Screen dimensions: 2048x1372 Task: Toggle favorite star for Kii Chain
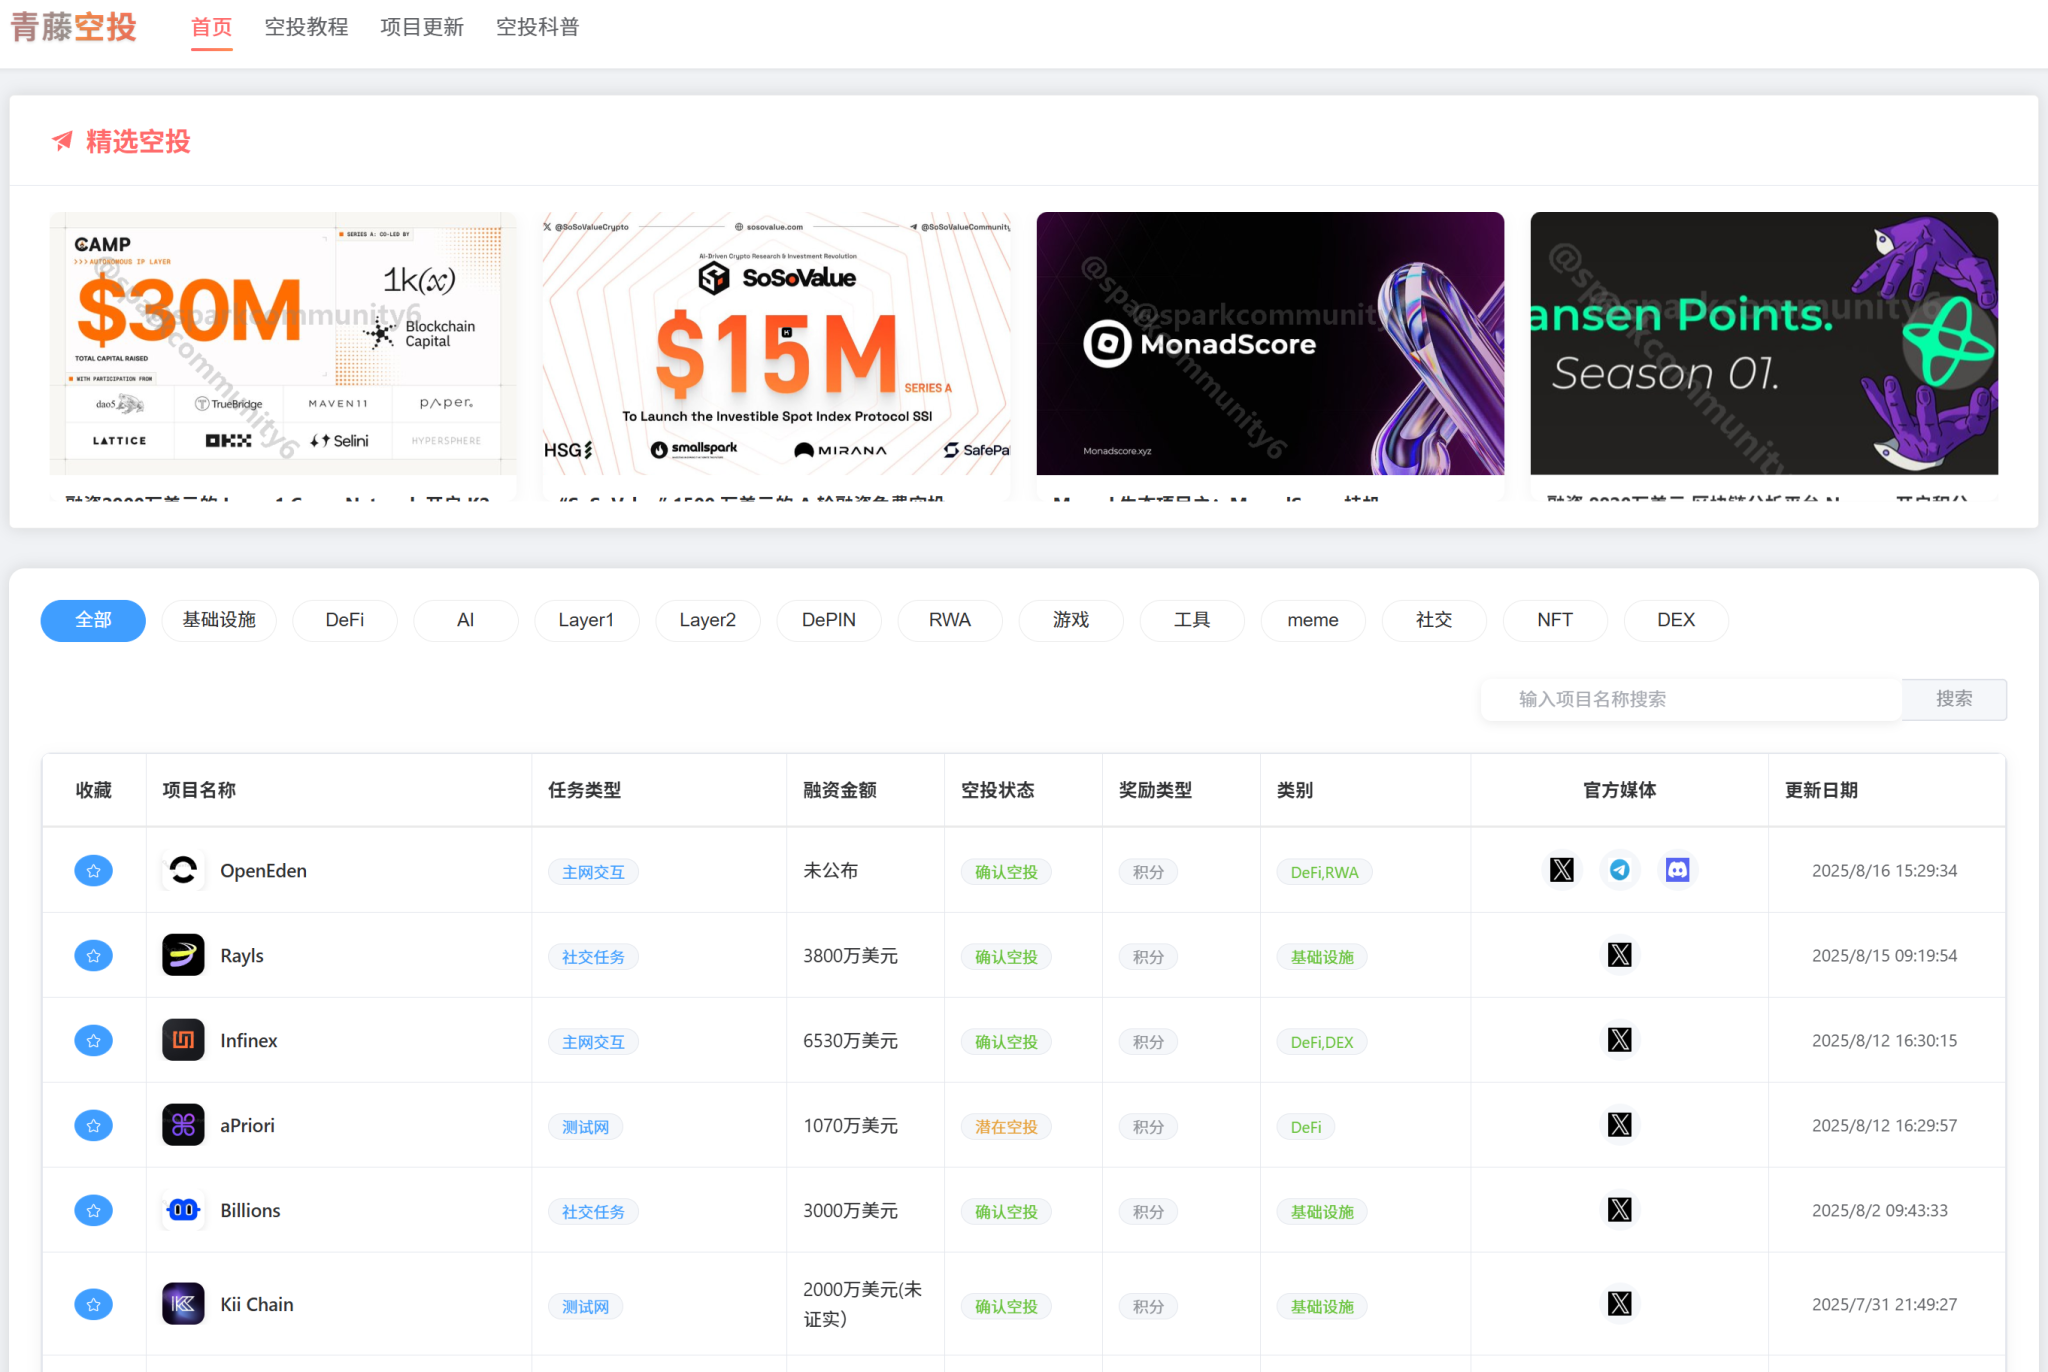pos(93,1304)
